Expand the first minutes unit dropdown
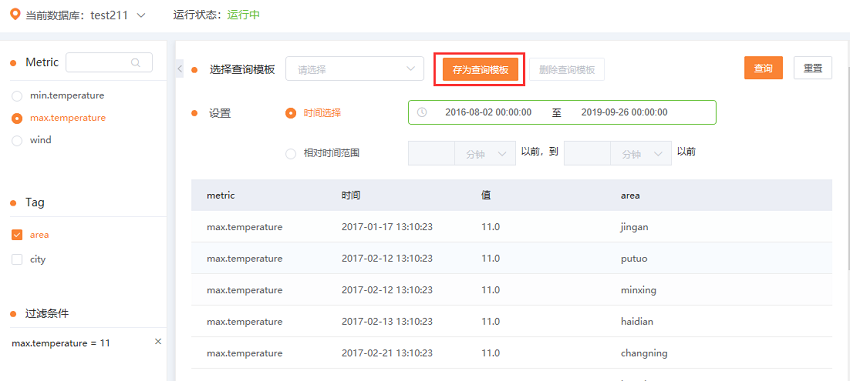Screen dimensions: 850x381 coord(484,154)
